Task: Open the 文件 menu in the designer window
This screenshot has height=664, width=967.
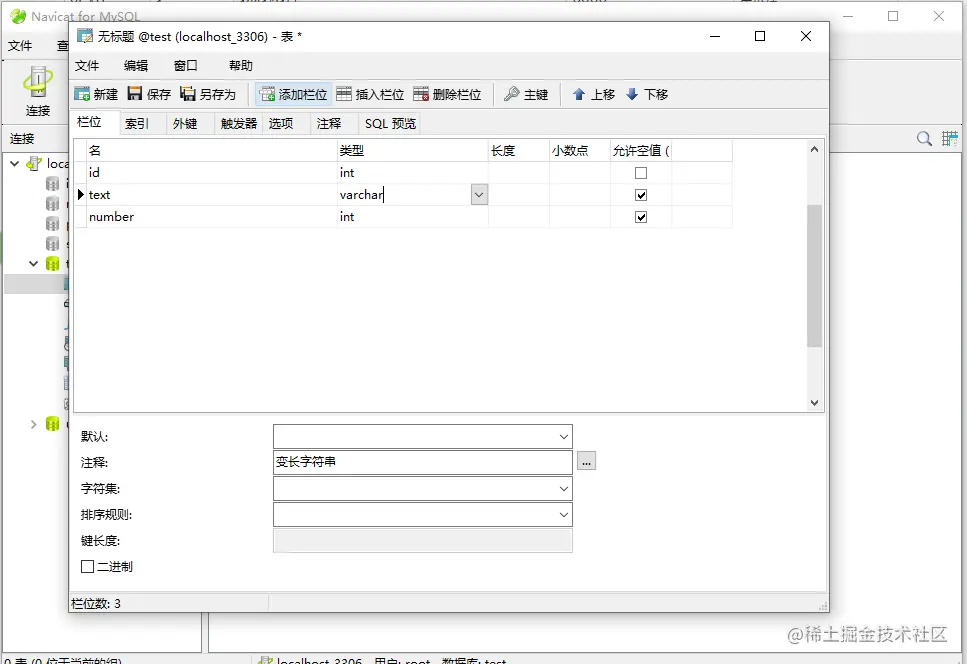Action: coord(87,65)
